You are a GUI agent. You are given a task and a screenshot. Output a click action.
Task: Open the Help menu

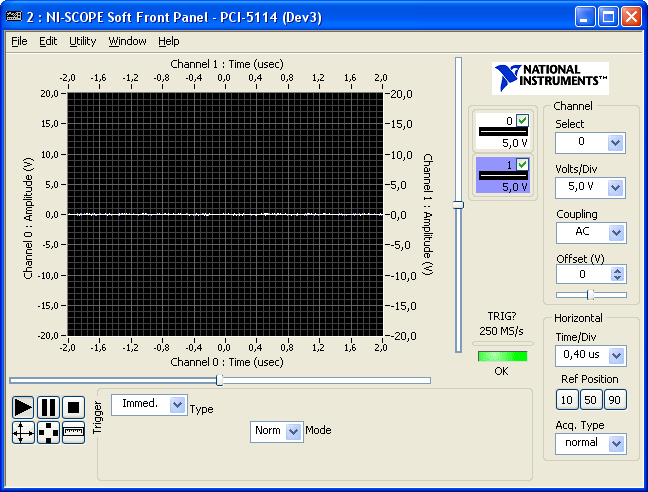click(x=169, y=41)
